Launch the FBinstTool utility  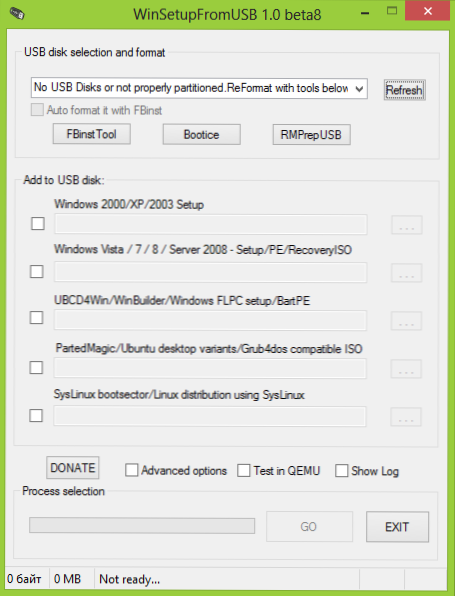click(x=92, y=134)
